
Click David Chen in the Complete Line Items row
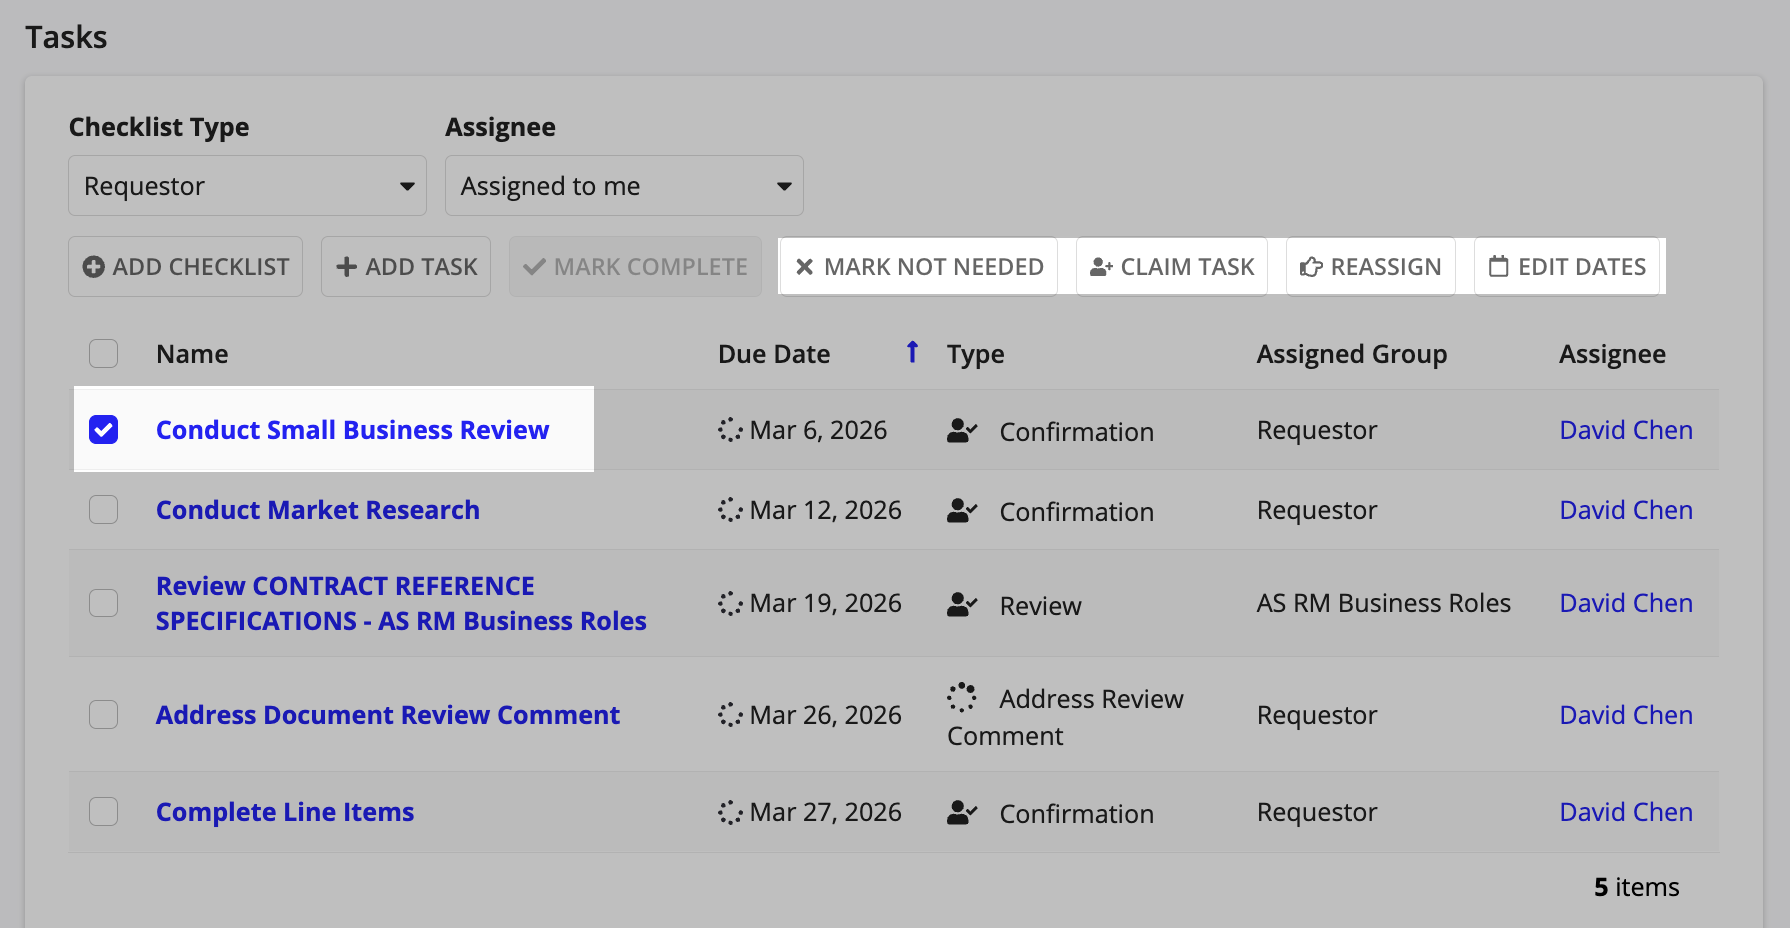(1626, 812)
